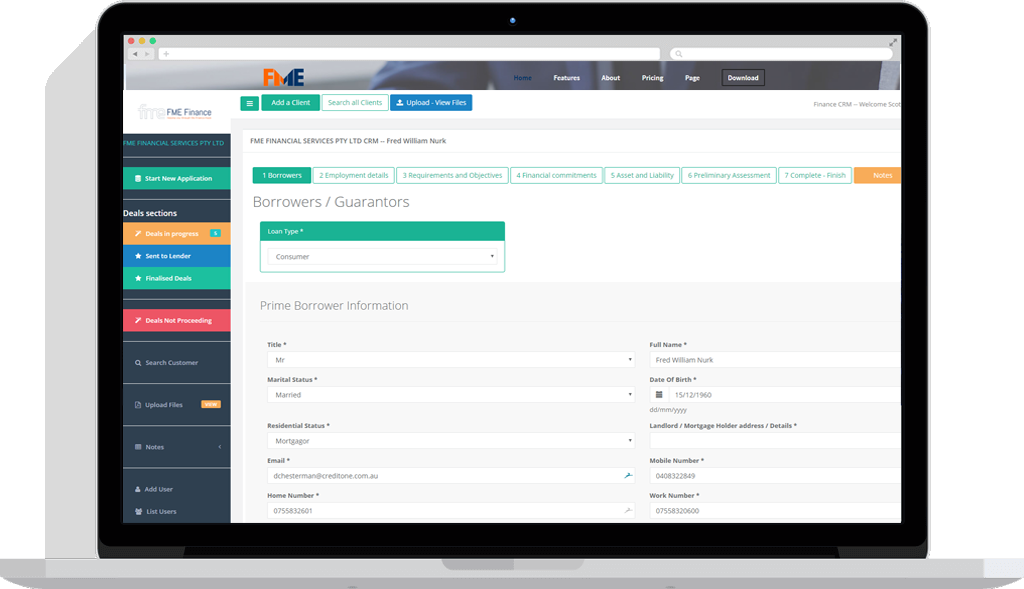Screen dimensions: 1024x589
Task: Open Finalised Deals section
Action: tap(176, 278)
